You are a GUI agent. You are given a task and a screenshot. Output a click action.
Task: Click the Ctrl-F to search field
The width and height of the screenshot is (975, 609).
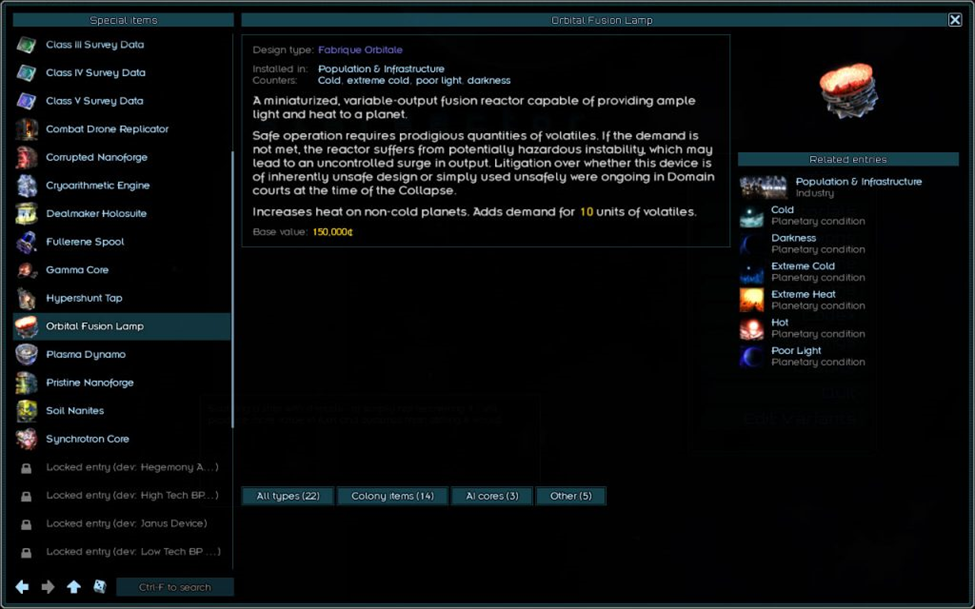coord(175,587)
